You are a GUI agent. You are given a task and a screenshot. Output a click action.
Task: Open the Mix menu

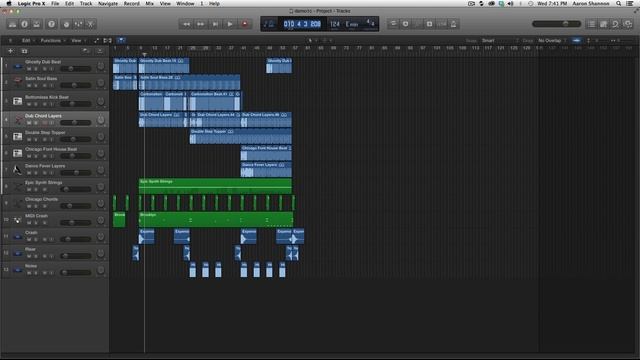(x=150, y=4)
